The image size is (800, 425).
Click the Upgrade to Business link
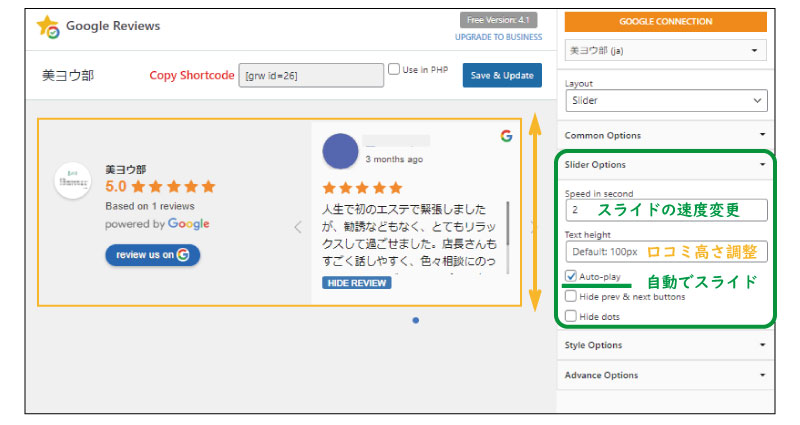point(498,36)
